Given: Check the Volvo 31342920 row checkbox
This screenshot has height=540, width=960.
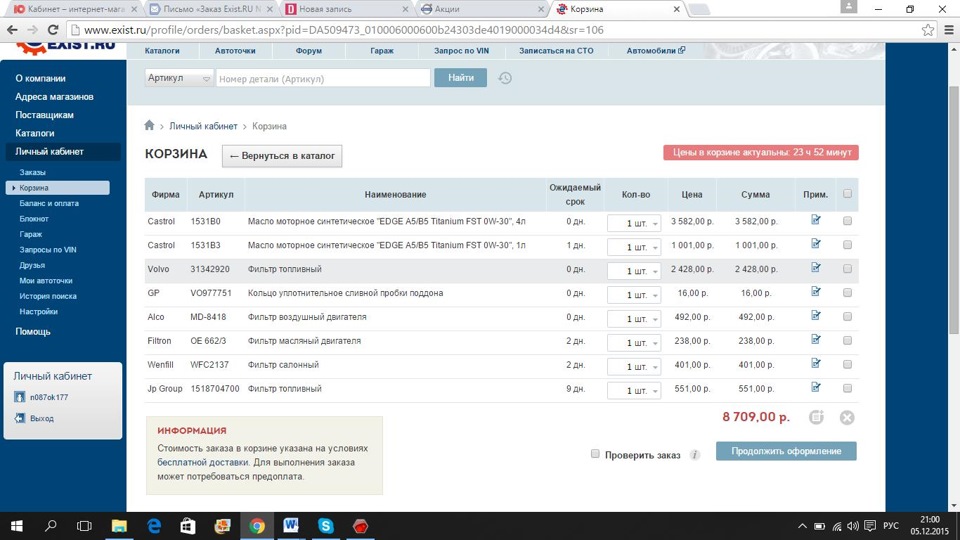Looking at the screenshot, I should coord(847,268).
